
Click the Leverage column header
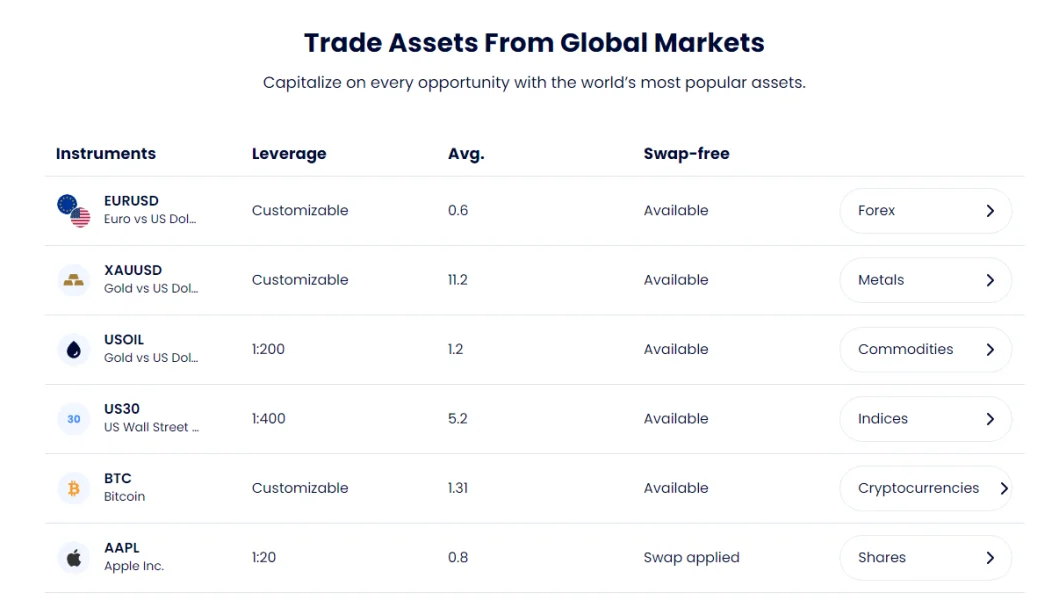[289, 154]
